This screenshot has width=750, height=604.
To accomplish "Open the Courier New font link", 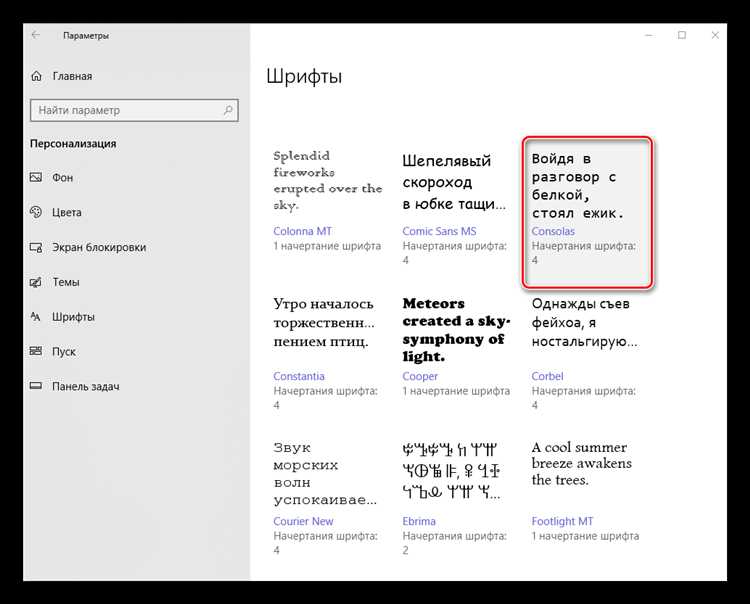I will pyautogui.click(x=303, y=521).
